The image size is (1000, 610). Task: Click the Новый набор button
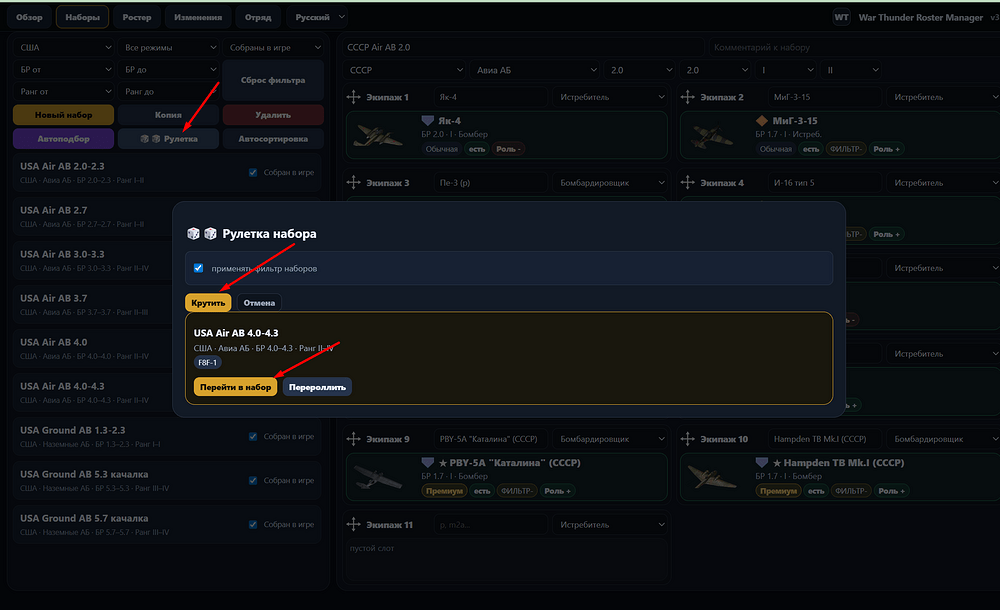pos(63,115)
